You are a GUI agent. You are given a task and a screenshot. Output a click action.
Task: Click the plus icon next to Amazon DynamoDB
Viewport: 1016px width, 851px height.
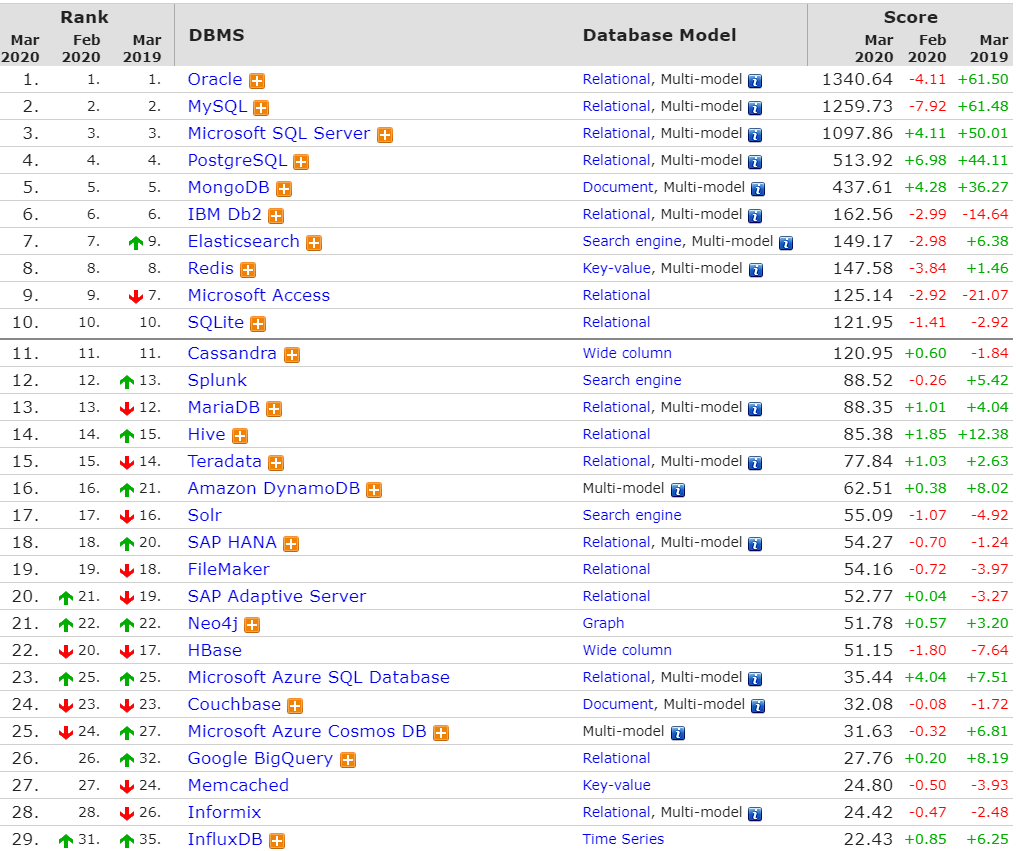coord(374,490)
